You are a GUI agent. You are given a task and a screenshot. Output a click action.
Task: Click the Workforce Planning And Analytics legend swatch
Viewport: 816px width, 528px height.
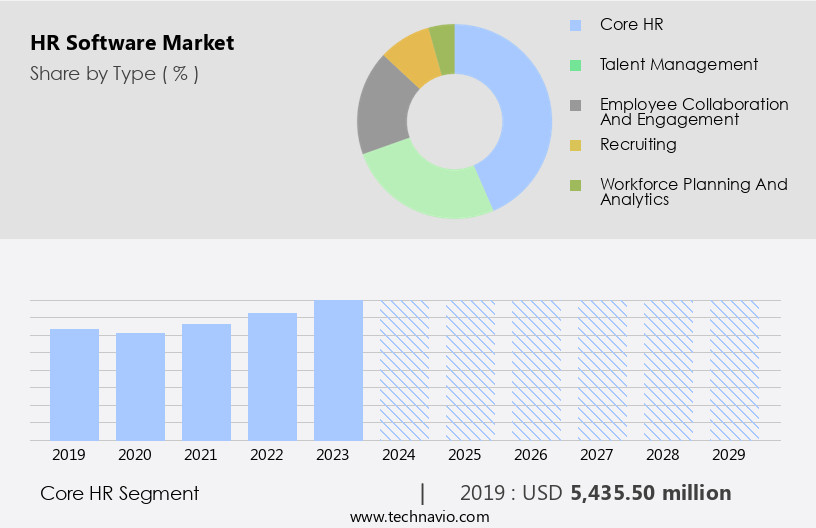point(575,185)
